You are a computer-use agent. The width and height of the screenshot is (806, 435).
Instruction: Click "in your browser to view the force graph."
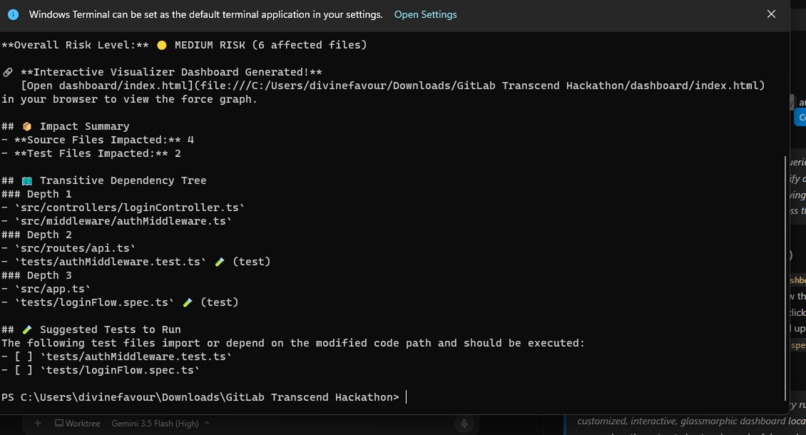(x=129, y=99)
